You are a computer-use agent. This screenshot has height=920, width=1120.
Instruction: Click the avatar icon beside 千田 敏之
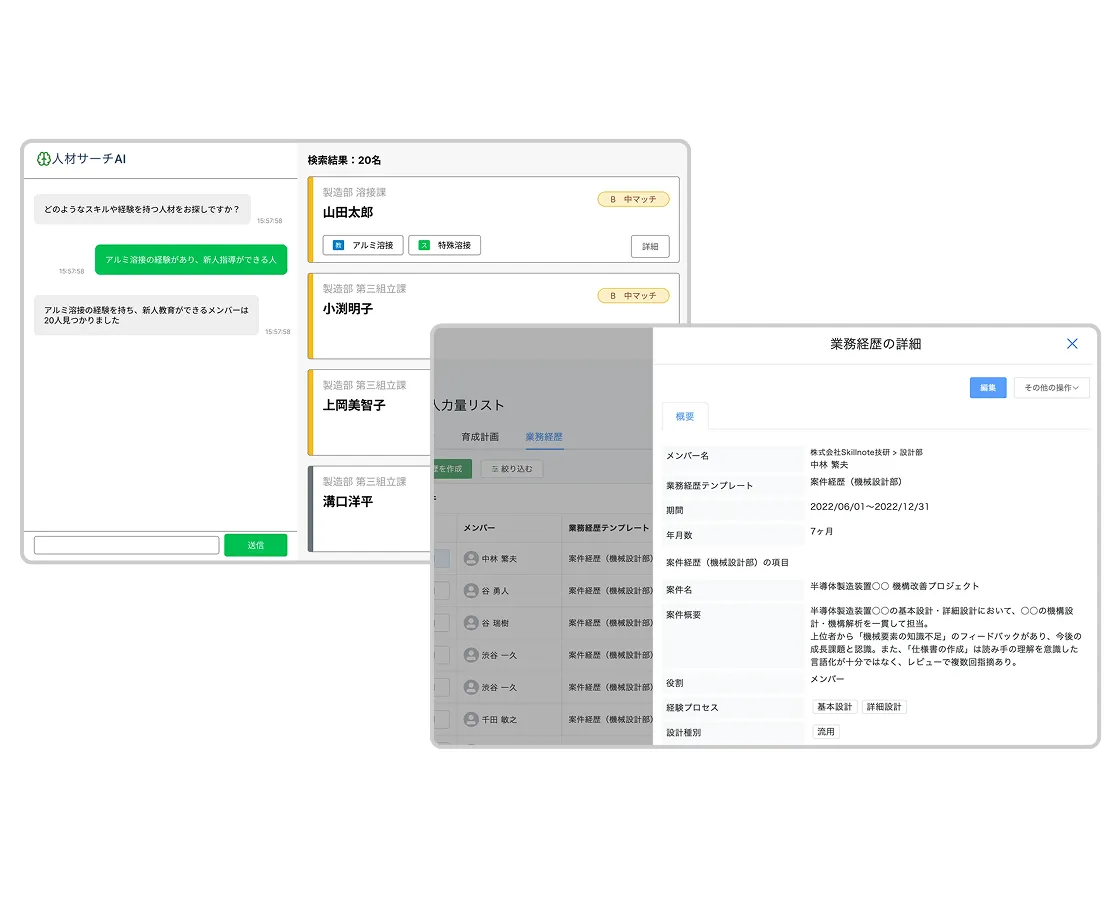point(471,719)
